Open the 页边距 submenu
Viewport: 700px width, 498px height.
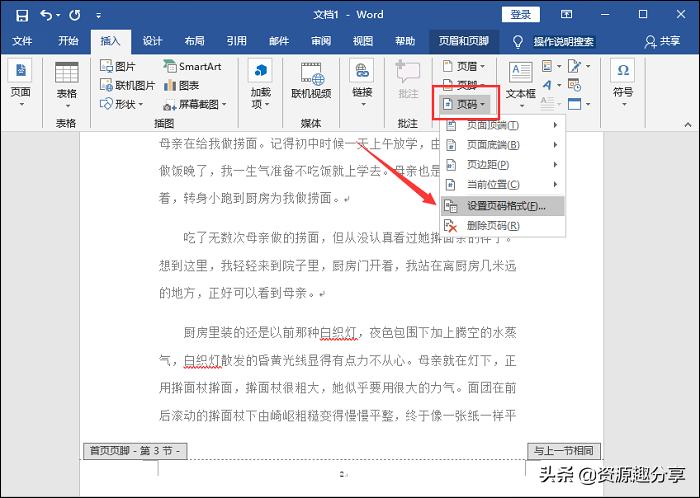tap(503, 165)
